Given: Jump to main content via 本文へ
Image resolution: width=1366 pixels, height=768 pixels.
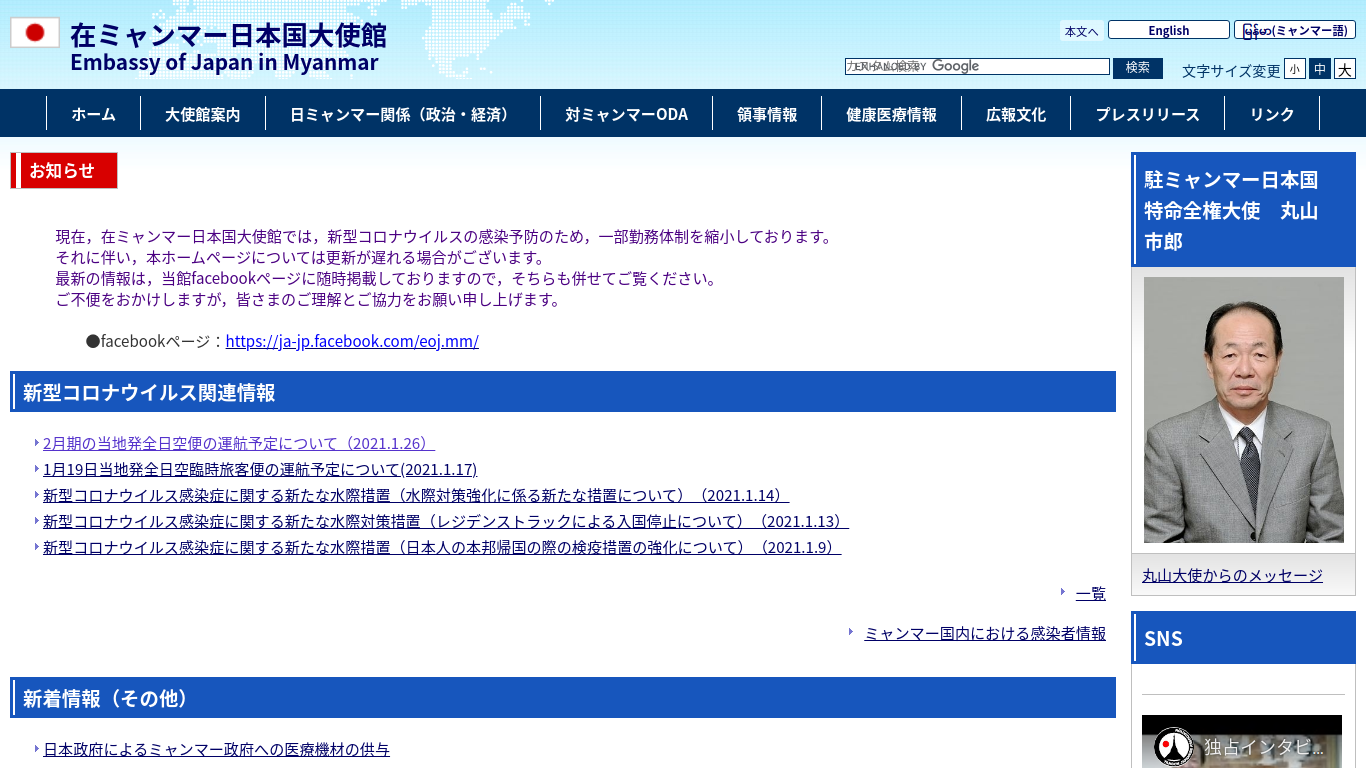Looking at the screenshot, I should (x=1081, y=31).
